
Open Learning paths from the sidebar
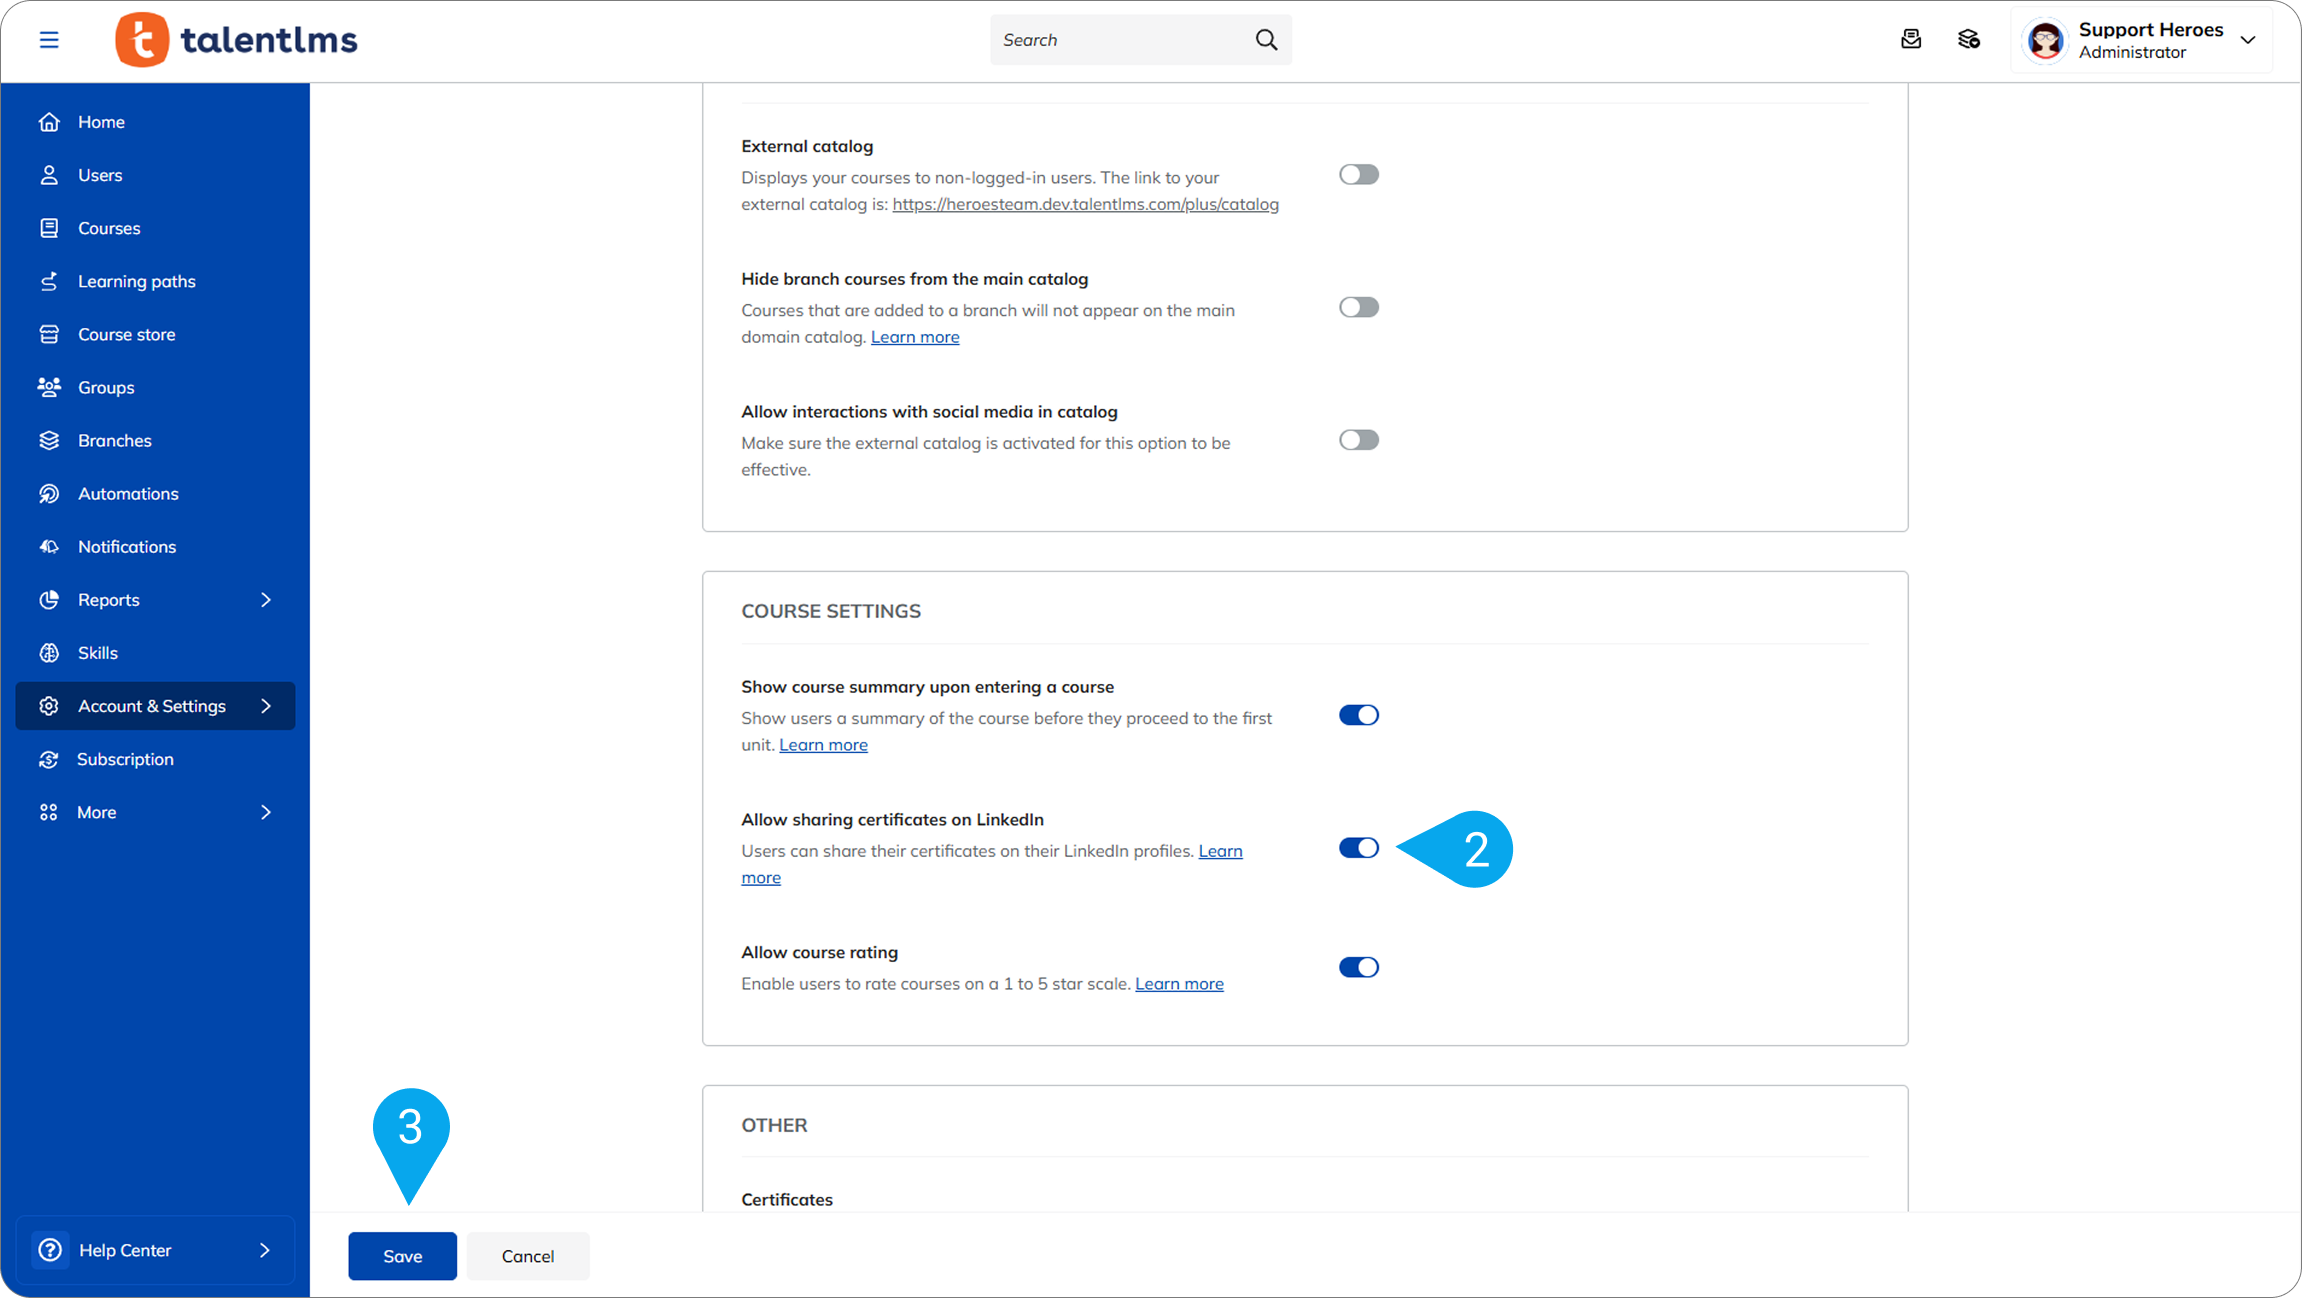tap(137, 281)
